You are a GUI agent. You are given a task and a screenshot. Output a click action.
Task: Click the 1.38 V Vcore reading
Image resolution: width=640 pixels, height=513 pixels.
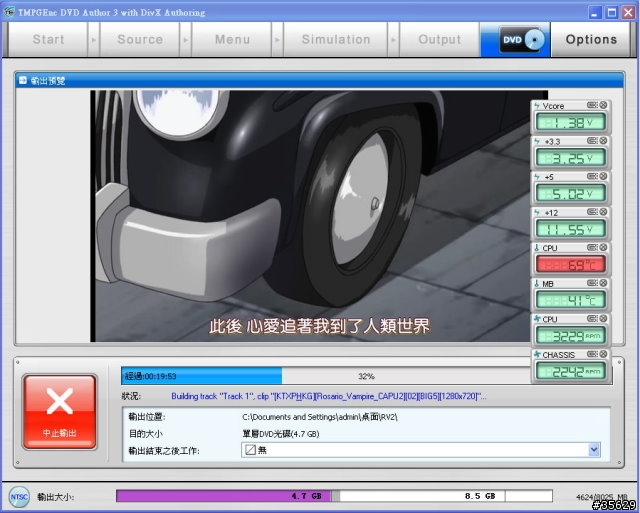pos(570,122)
